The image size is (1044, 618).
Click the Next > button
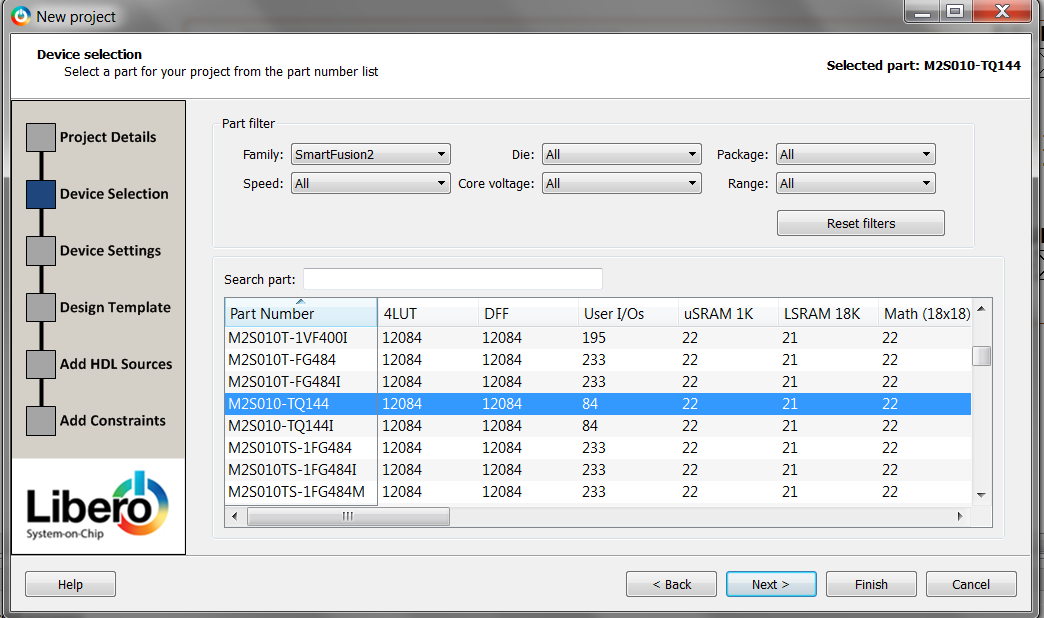point(771,584)
